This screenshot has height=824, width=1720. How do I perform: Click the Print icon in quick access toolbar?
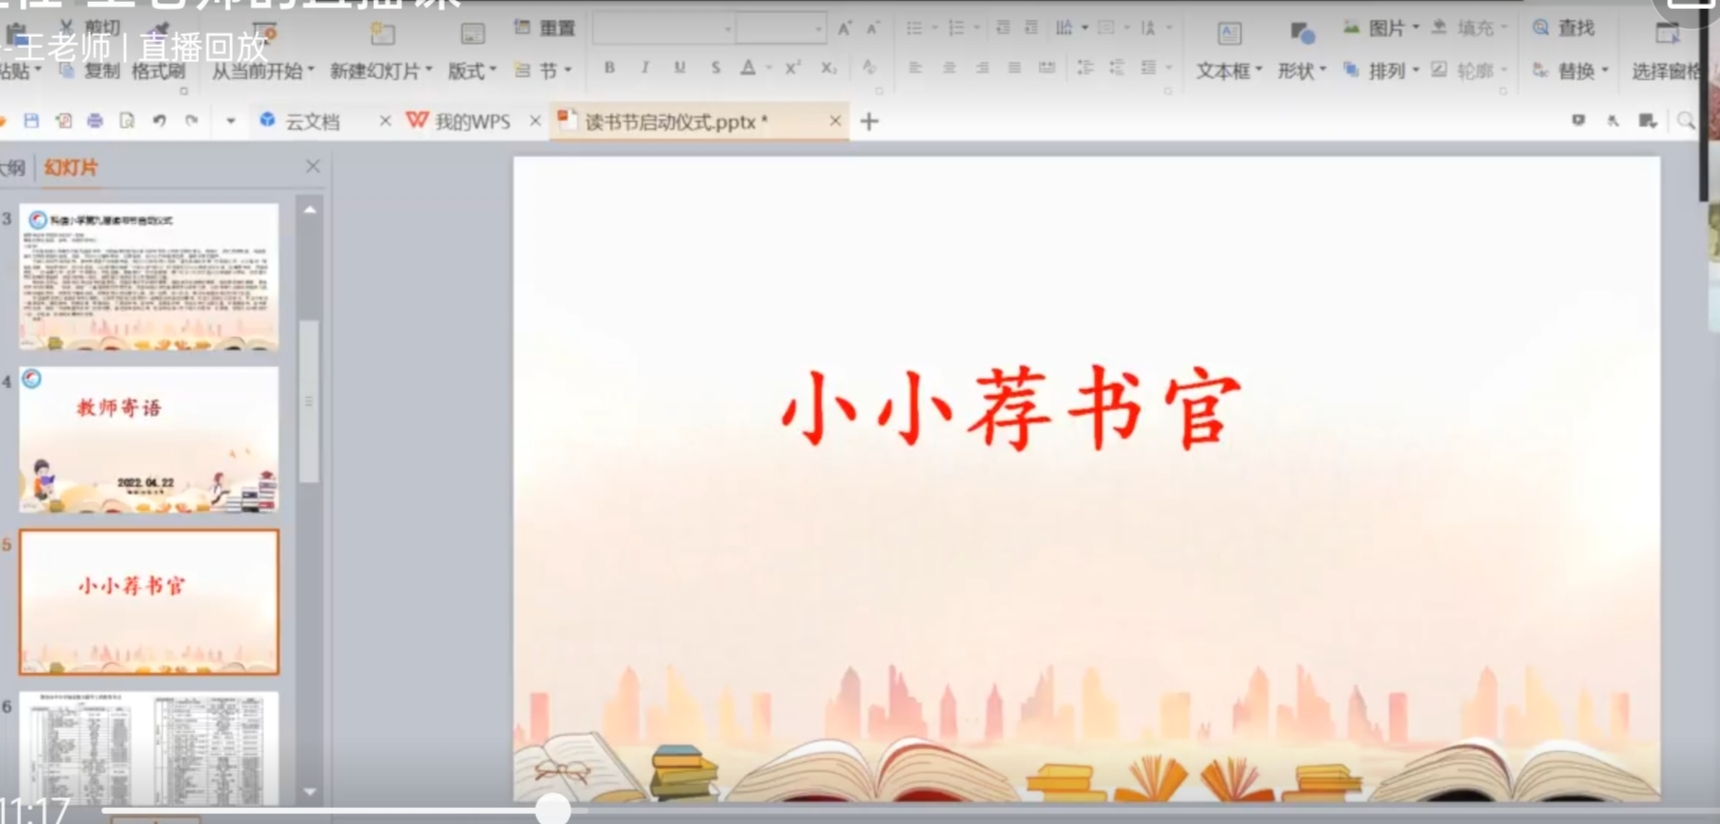coord(95,121)
